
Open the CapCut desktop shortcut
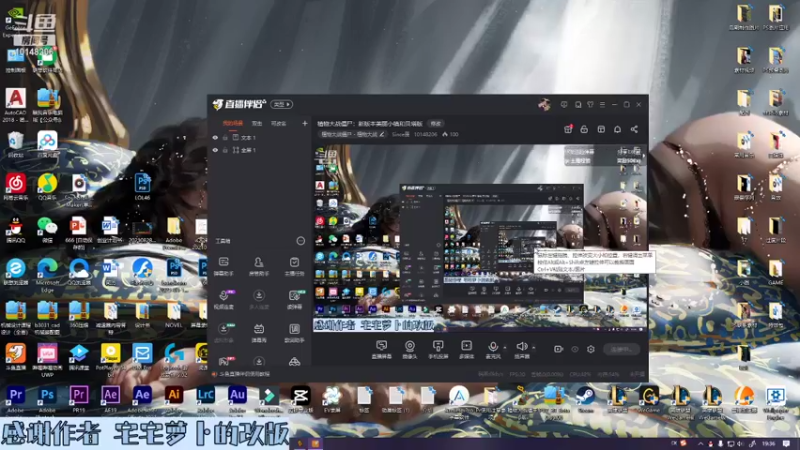(301, 399)
